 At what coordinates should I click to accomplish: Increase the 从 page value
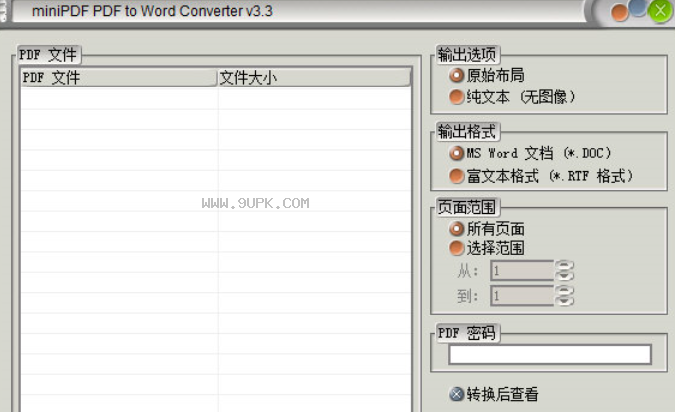click(x=564, y=266)
